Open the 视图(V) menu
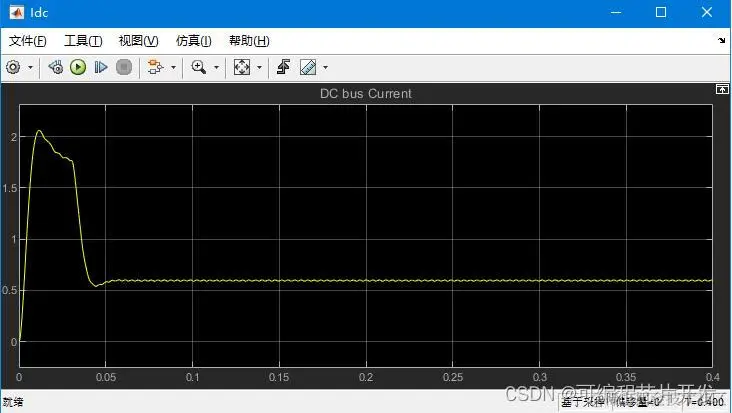732x413 pixels. point(139,41)
